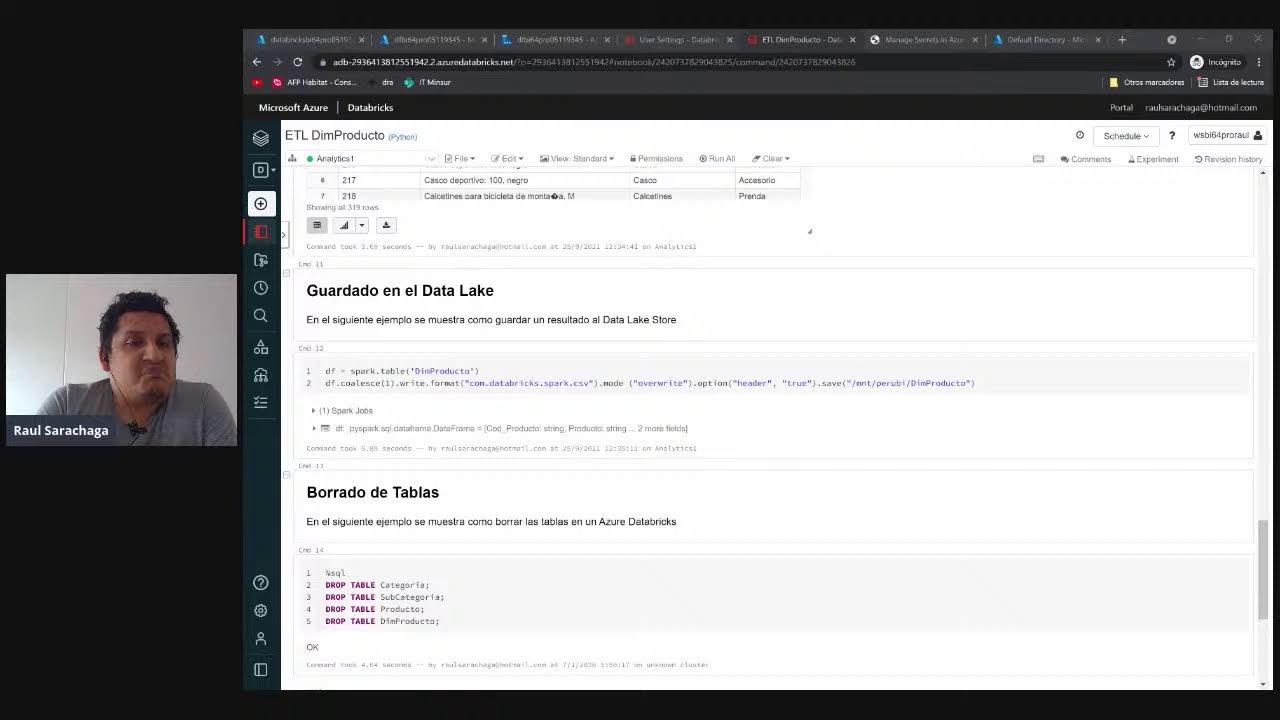The width and height of the screenshot is (1280, 720).
Task: Switch to the Default Directory browser tab
Action: click(x=1048, y=40)
